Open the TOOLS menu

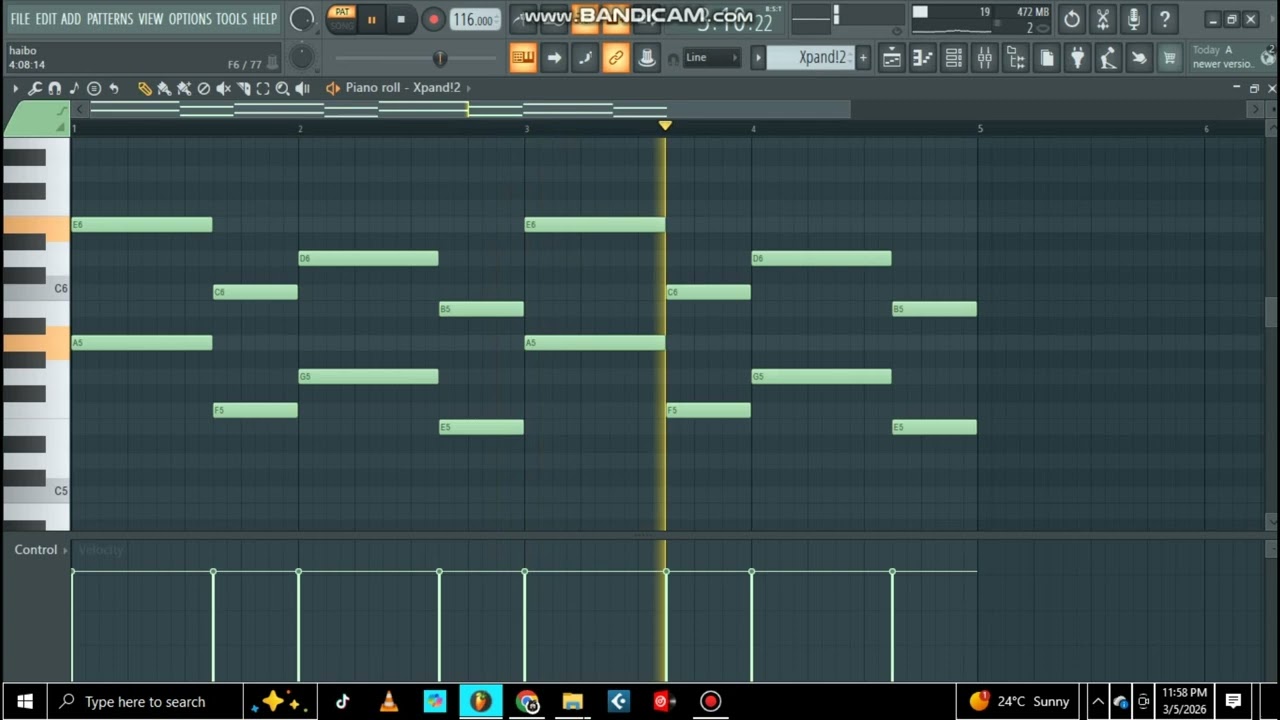pos(232,19)
